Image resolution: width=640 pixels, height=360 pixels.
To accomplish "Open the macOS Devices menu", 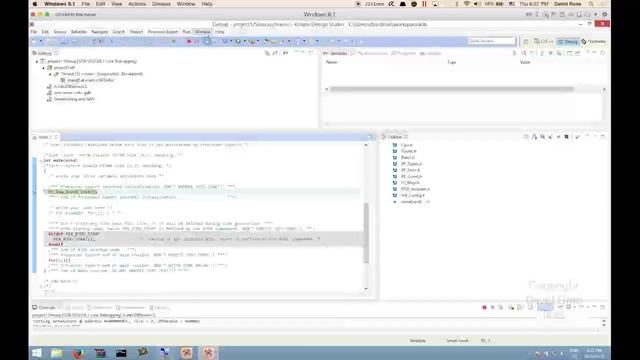I will [161, 4].
